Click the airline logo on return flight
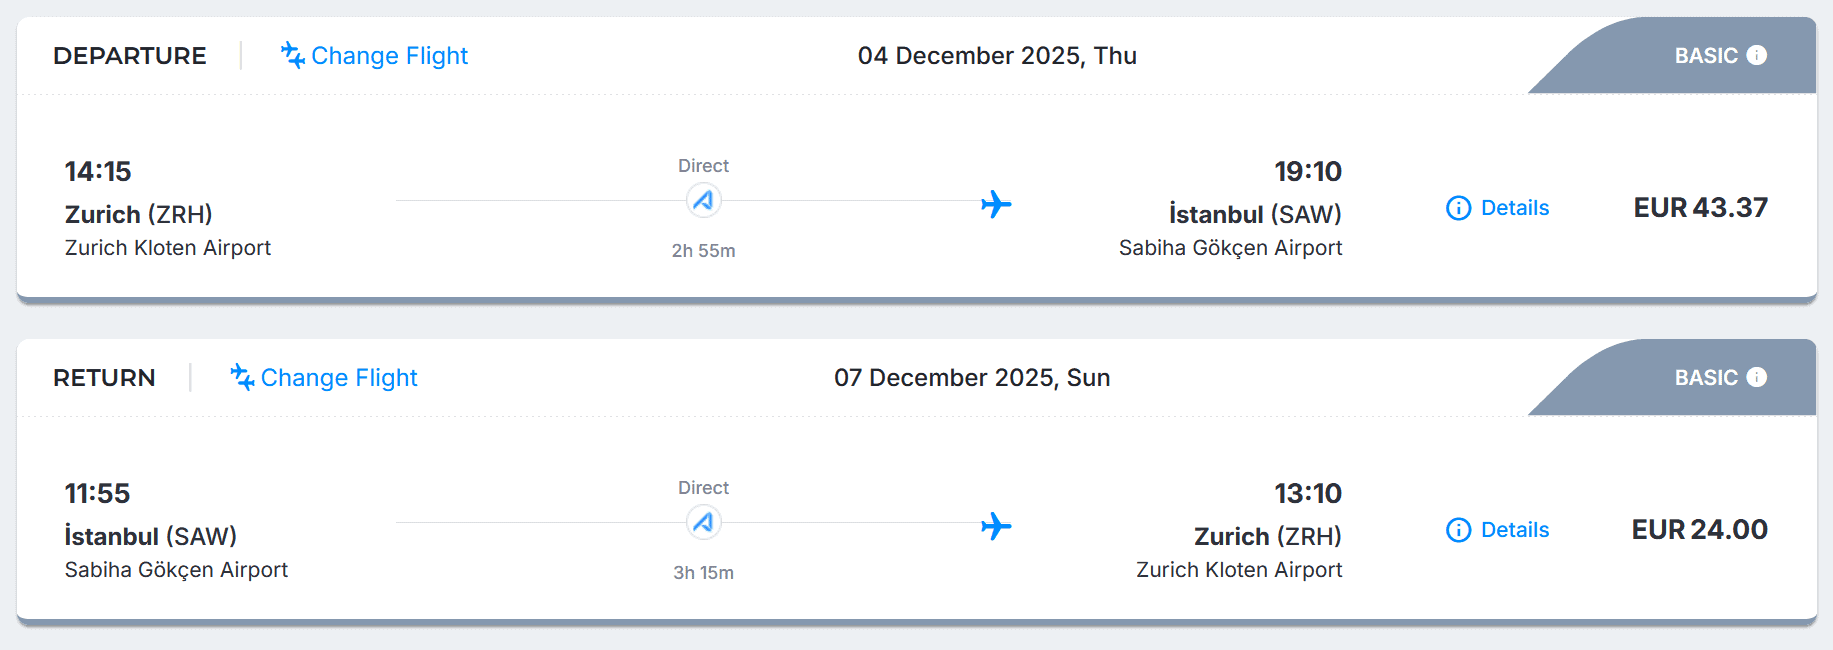Screen dimensions: 1833x650 pos(704,523)
